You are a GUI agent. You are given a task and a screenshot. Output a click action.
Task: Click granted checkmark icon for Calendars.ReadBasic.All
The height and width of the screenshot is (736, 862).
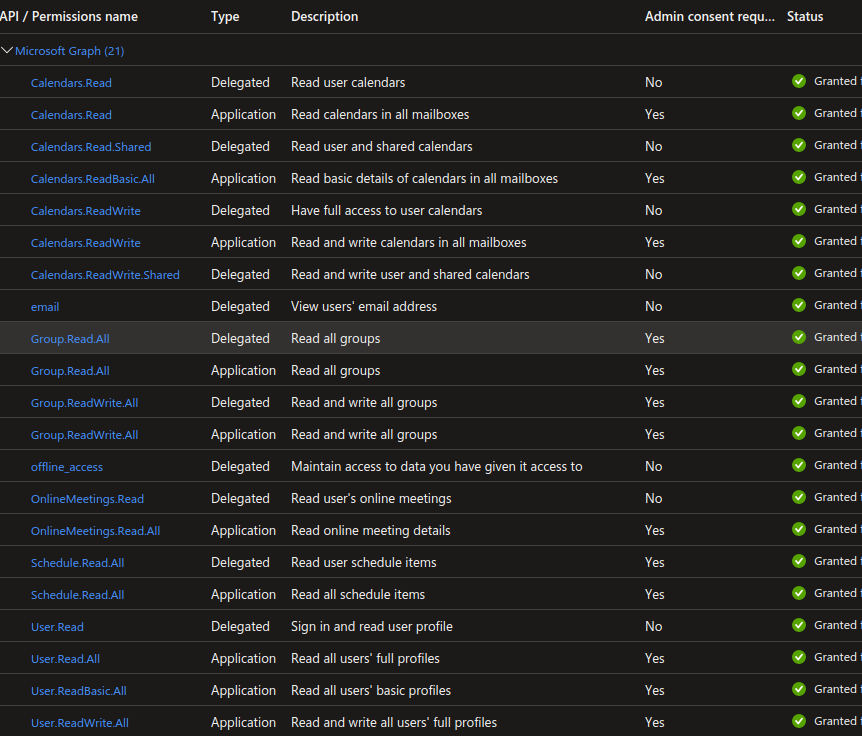[x=799, y=177]
